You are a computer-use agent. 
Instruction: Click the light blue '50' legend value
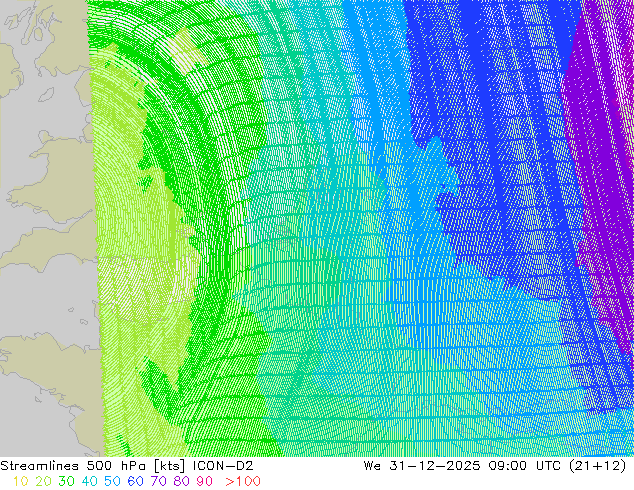click(x=112, y=481)
